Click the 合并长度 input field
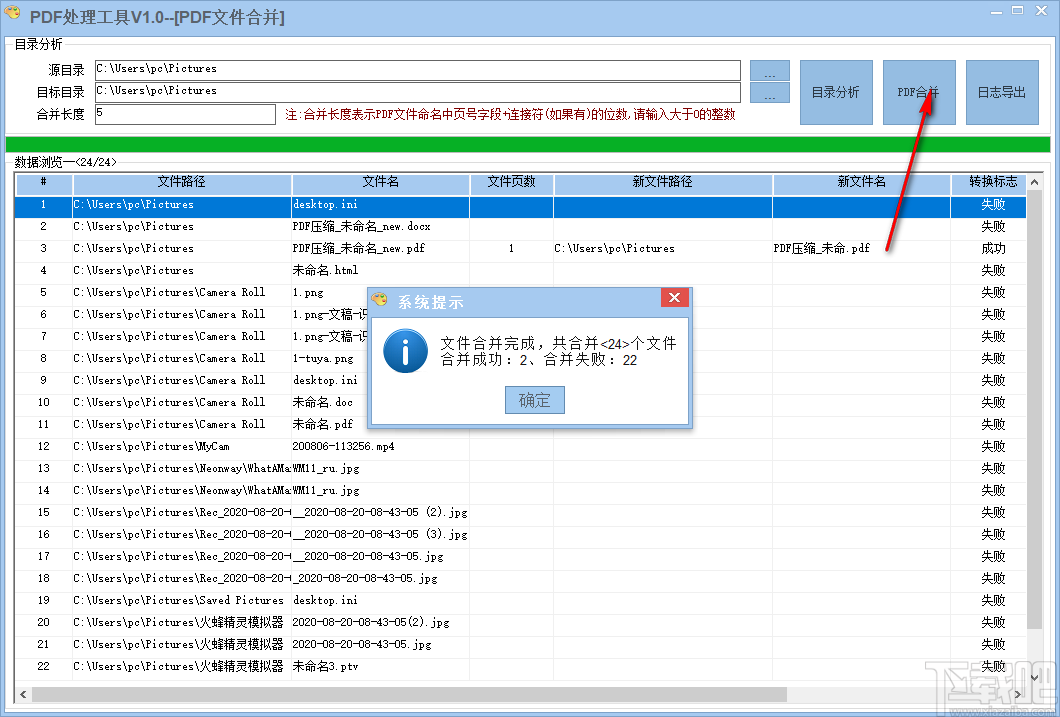Viewport: 1060px width, 717px height. tap(185, 114)
